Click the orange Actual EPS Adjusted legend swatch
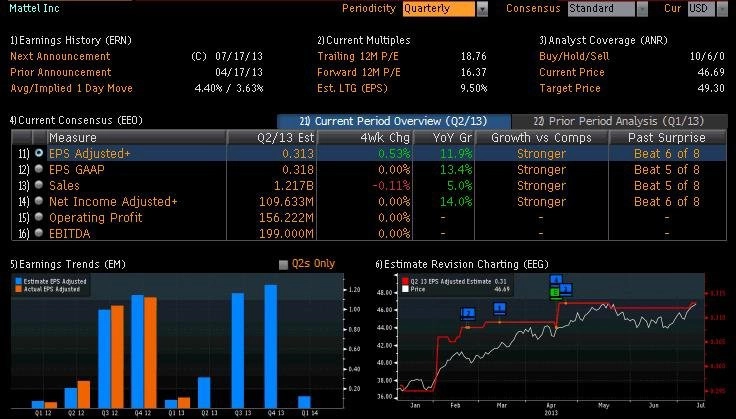Screen dimensions: 736x419 [x=19, y=289]
